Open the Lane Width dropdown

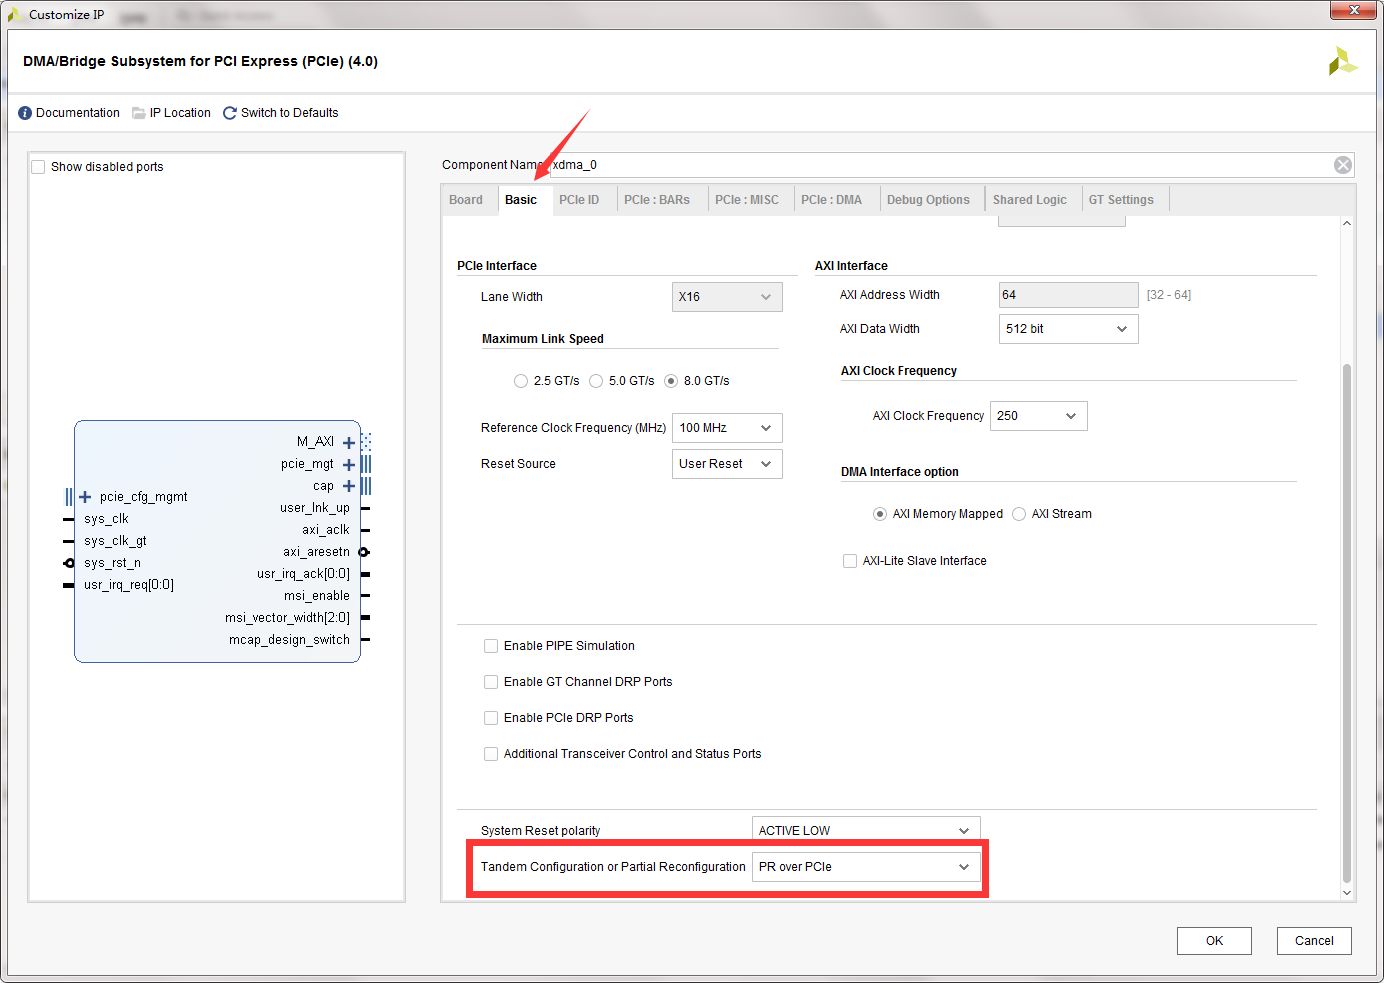727,297
